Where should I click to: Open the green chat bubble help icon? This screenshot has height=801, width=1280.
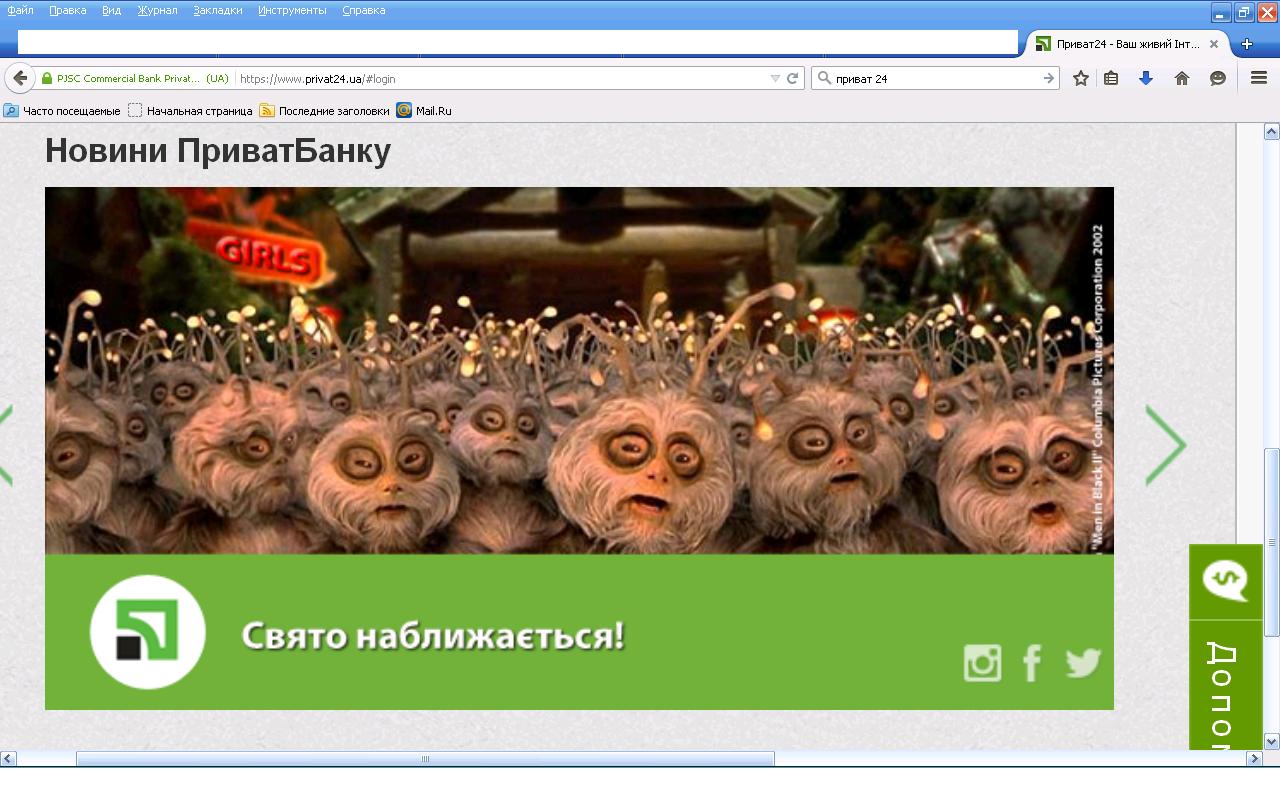tap(1225, 580)
